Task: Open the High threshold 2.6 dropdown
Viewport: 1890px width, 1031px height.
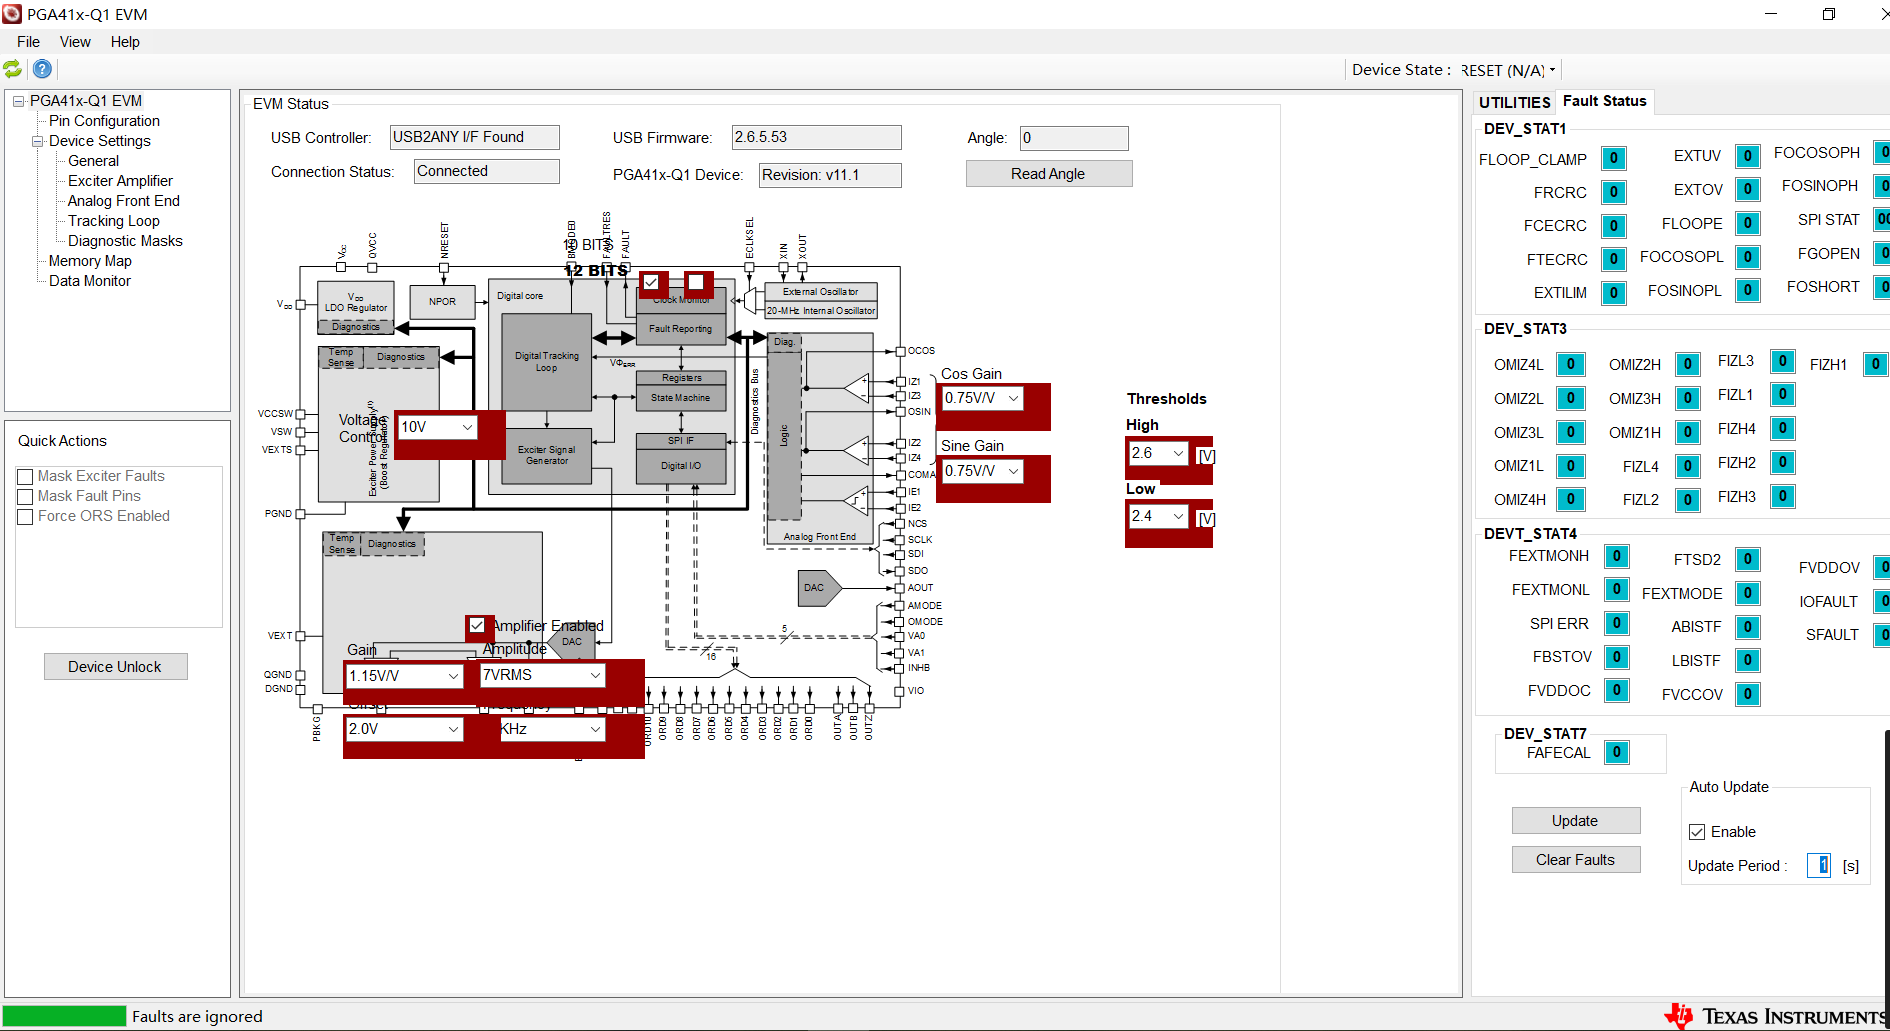Action: point(1159,453)
